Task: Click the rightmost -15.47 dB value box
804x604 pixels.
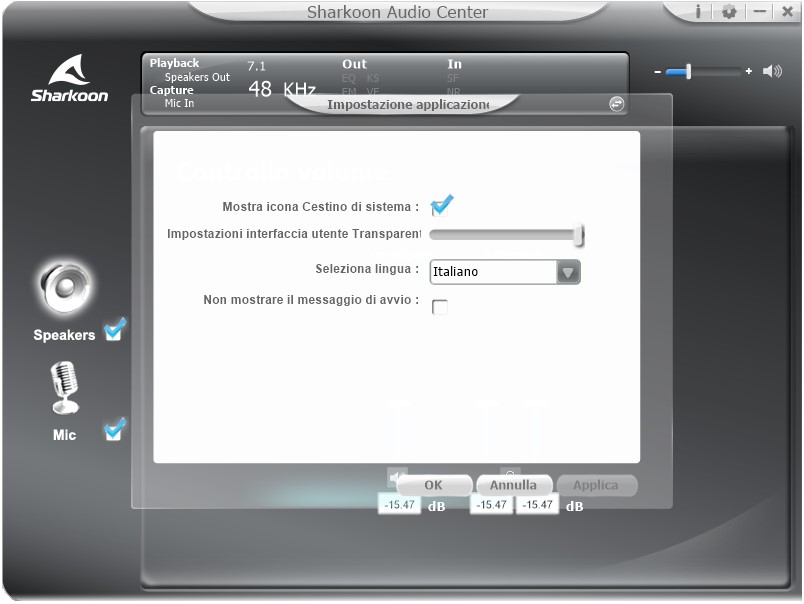Action: [537, 505]
